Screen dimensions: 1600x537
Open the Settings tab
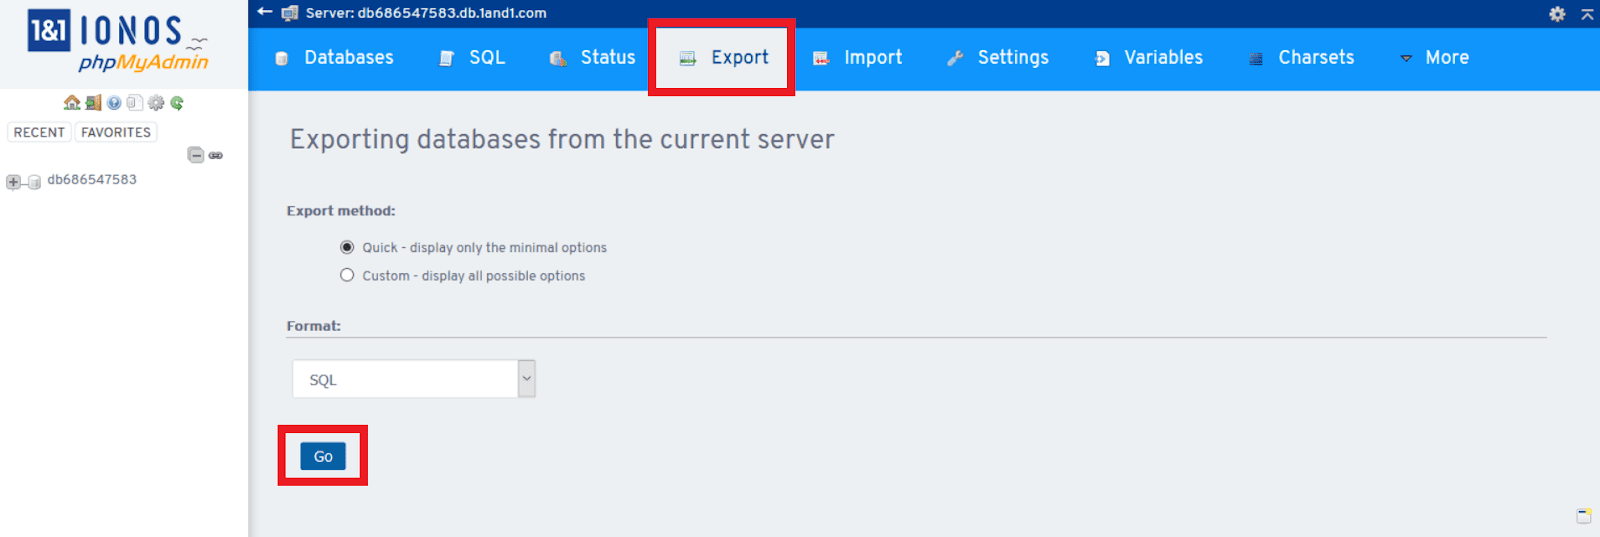[x=998, y=58]
